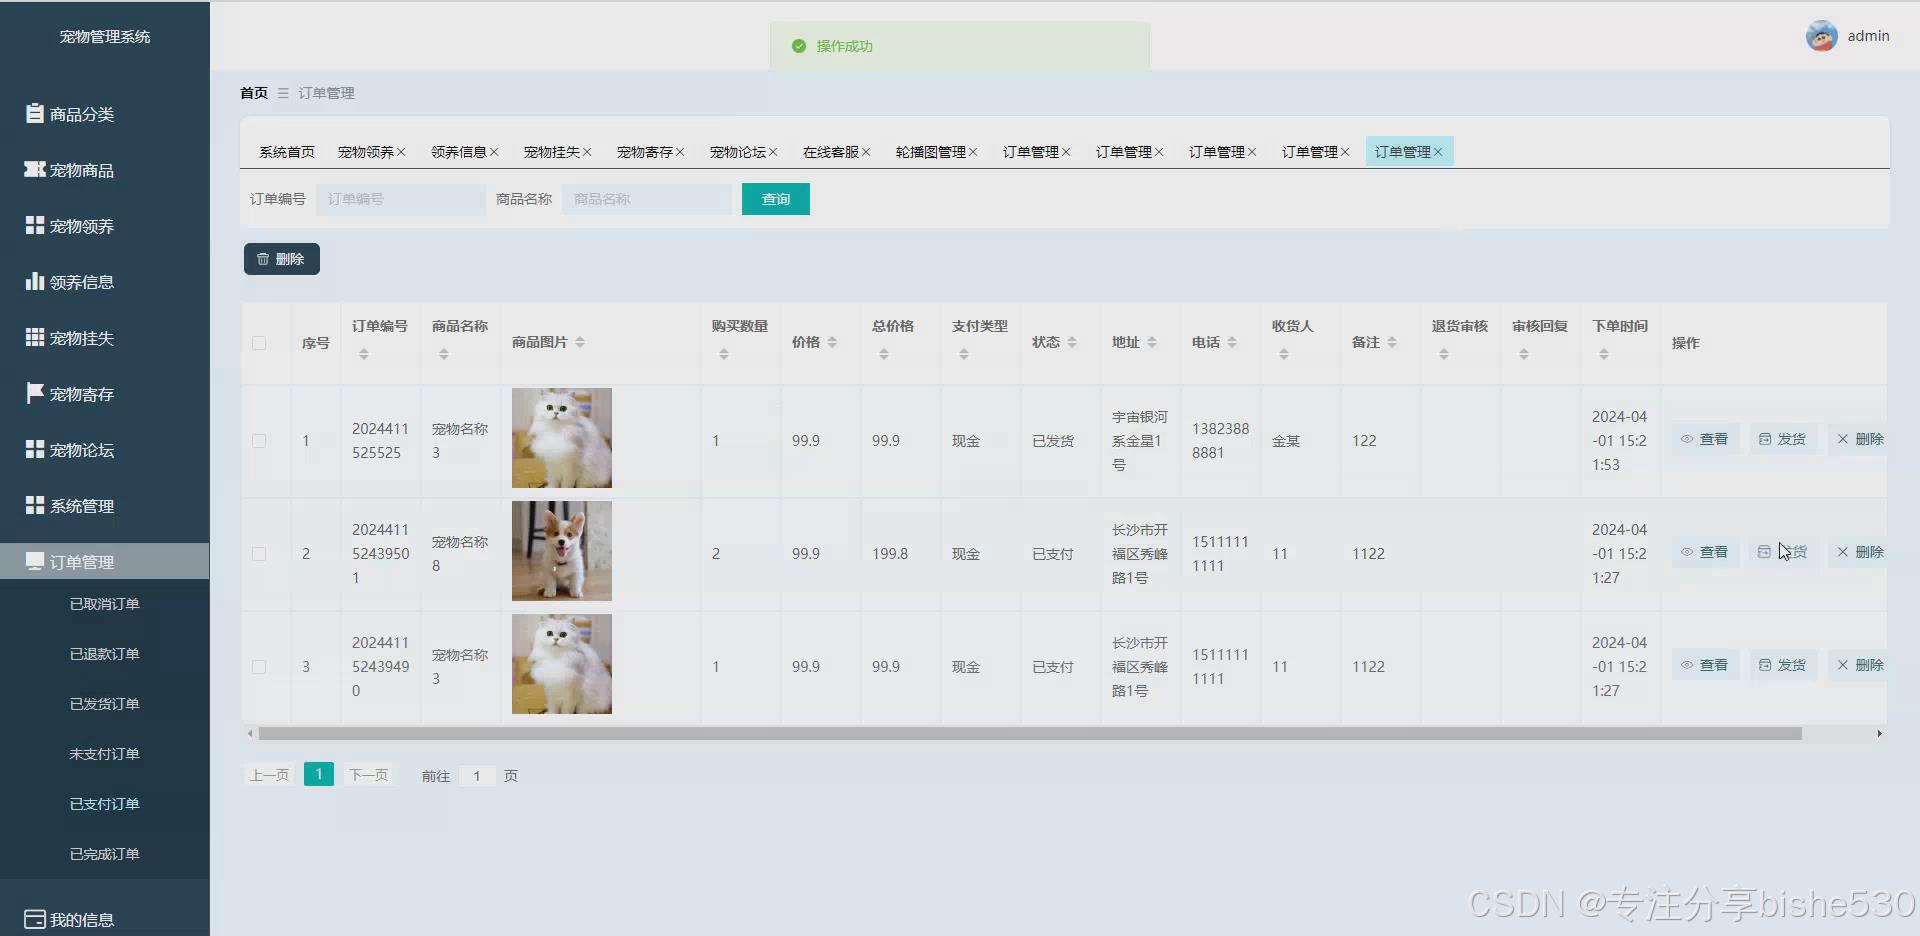Switch to the 在线客服 tab

(x=830, y=152)
